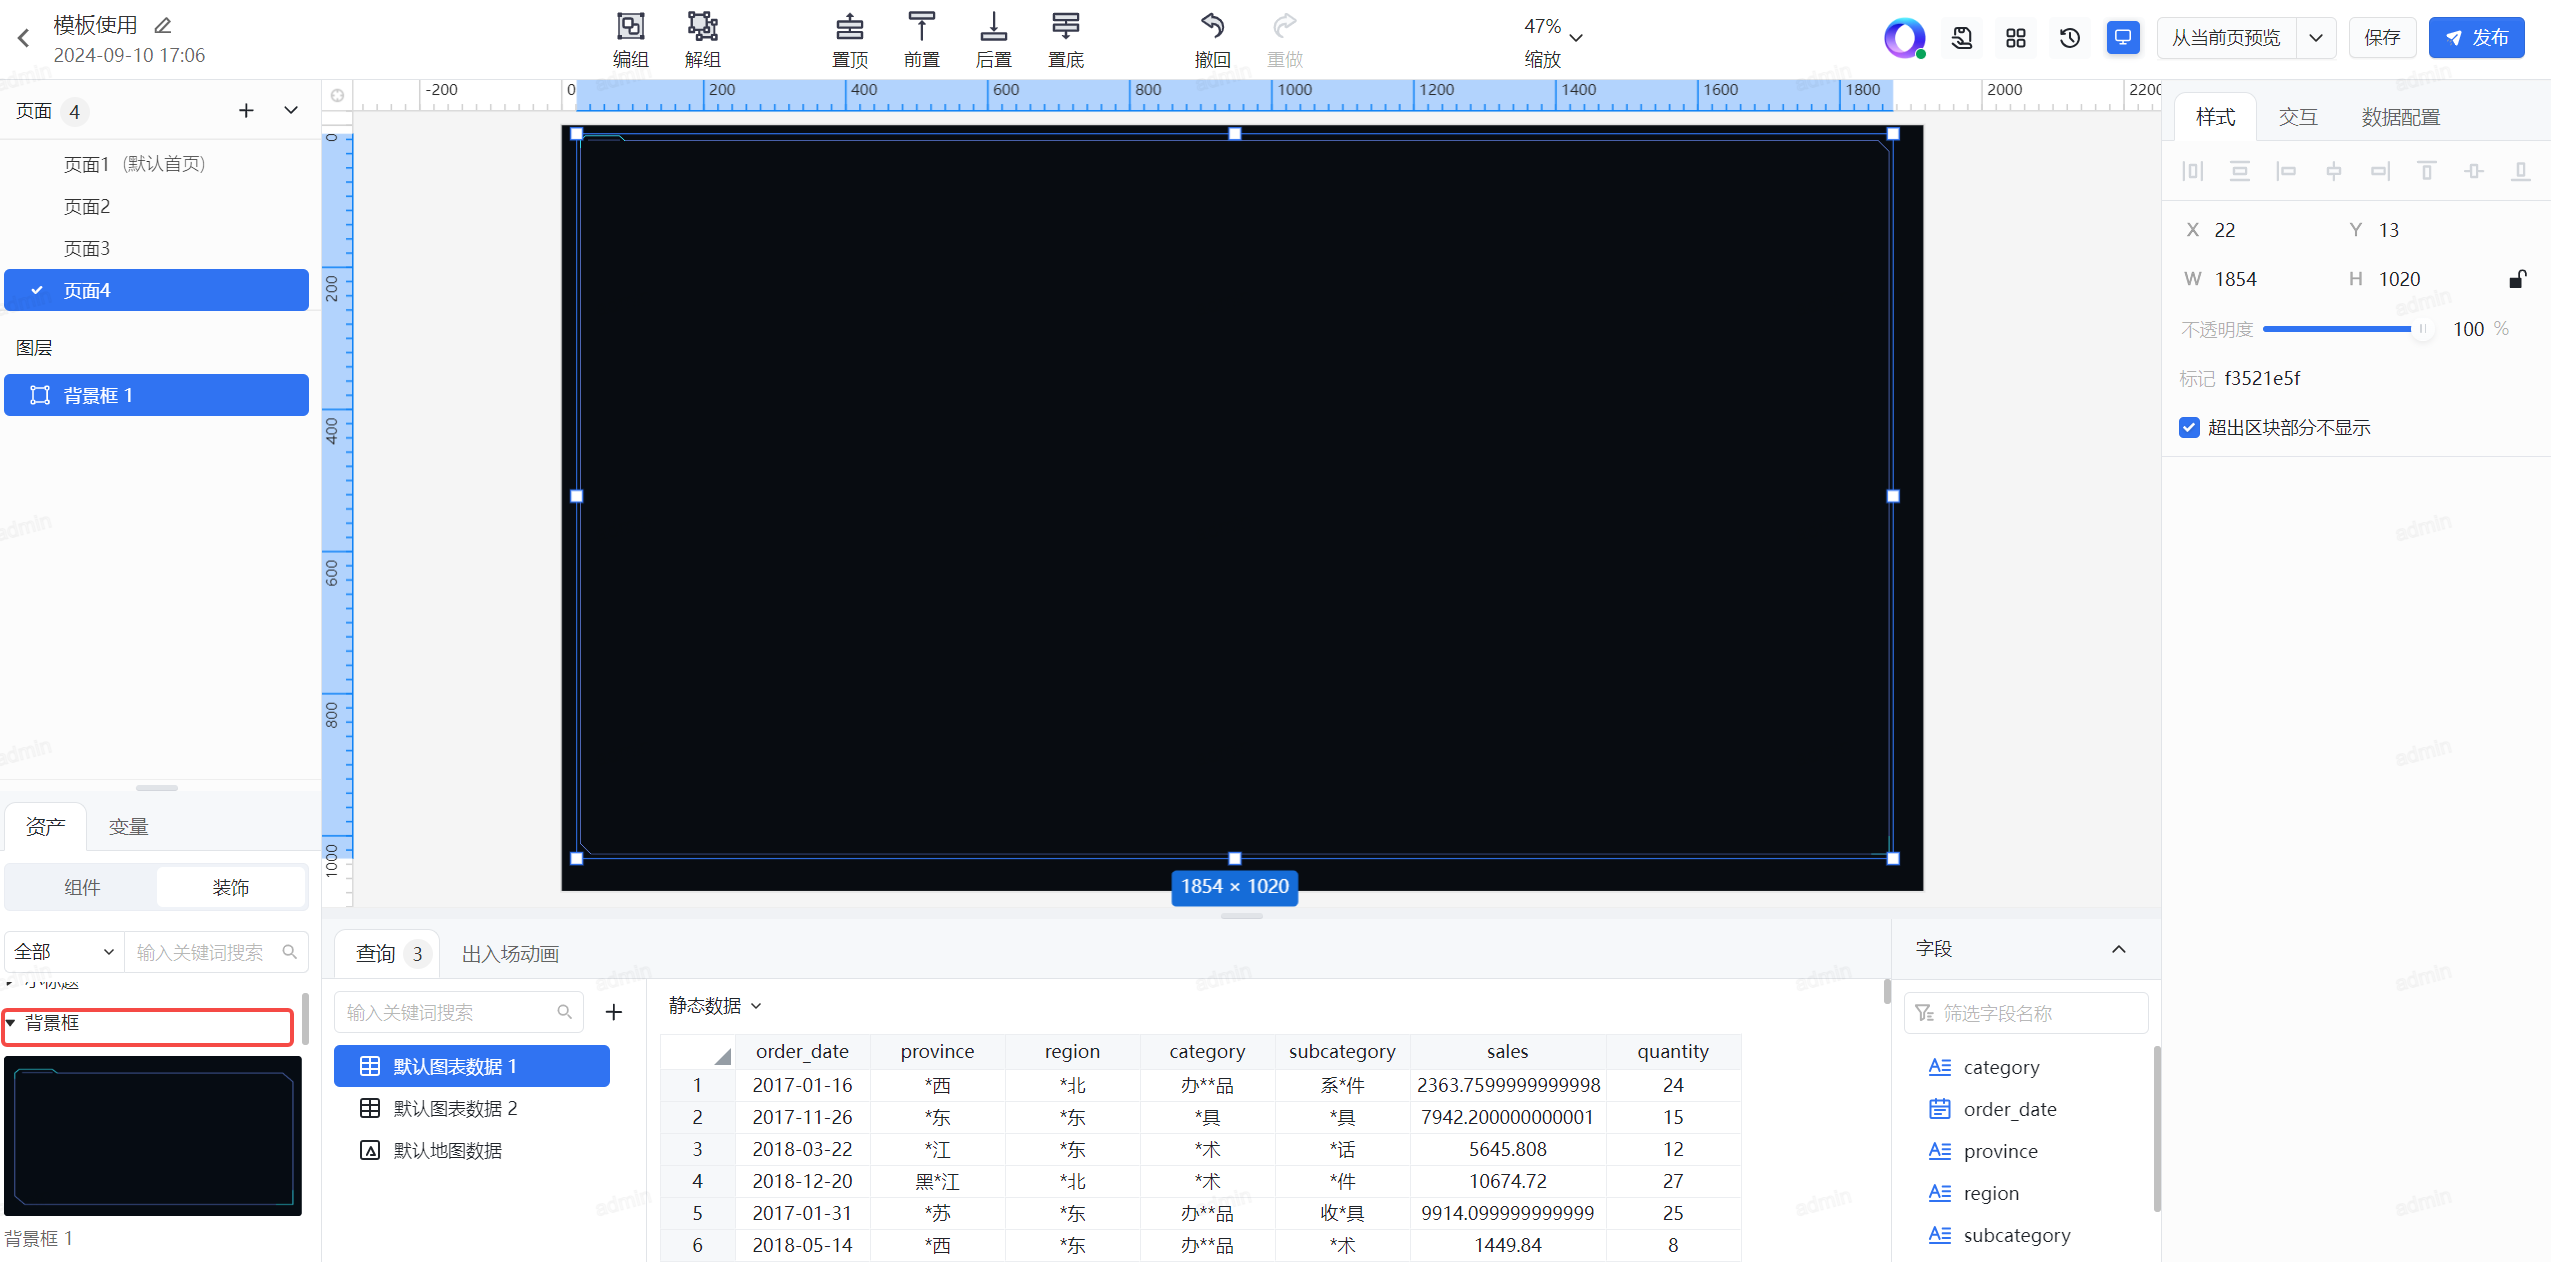Click the query keyword search field
Screen dimensions: 2551x1262
(x=459, y=1012)
